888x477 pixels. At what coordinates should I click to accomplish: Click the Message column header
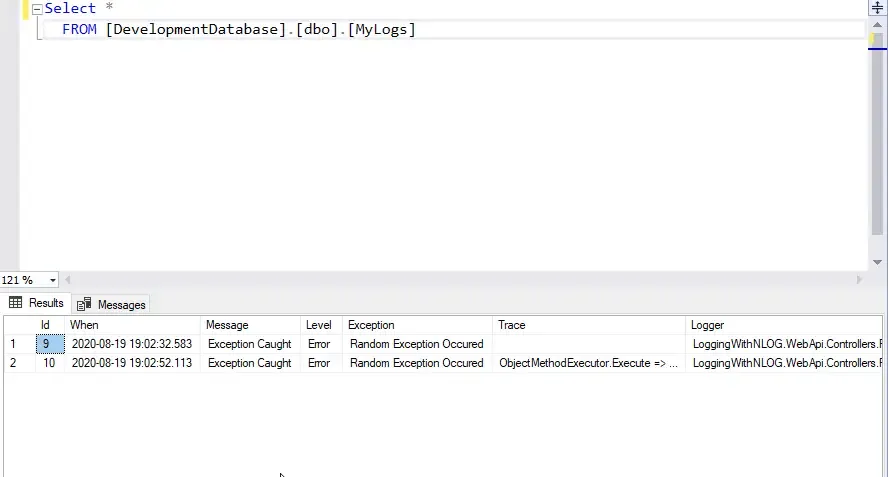point(250,325)
